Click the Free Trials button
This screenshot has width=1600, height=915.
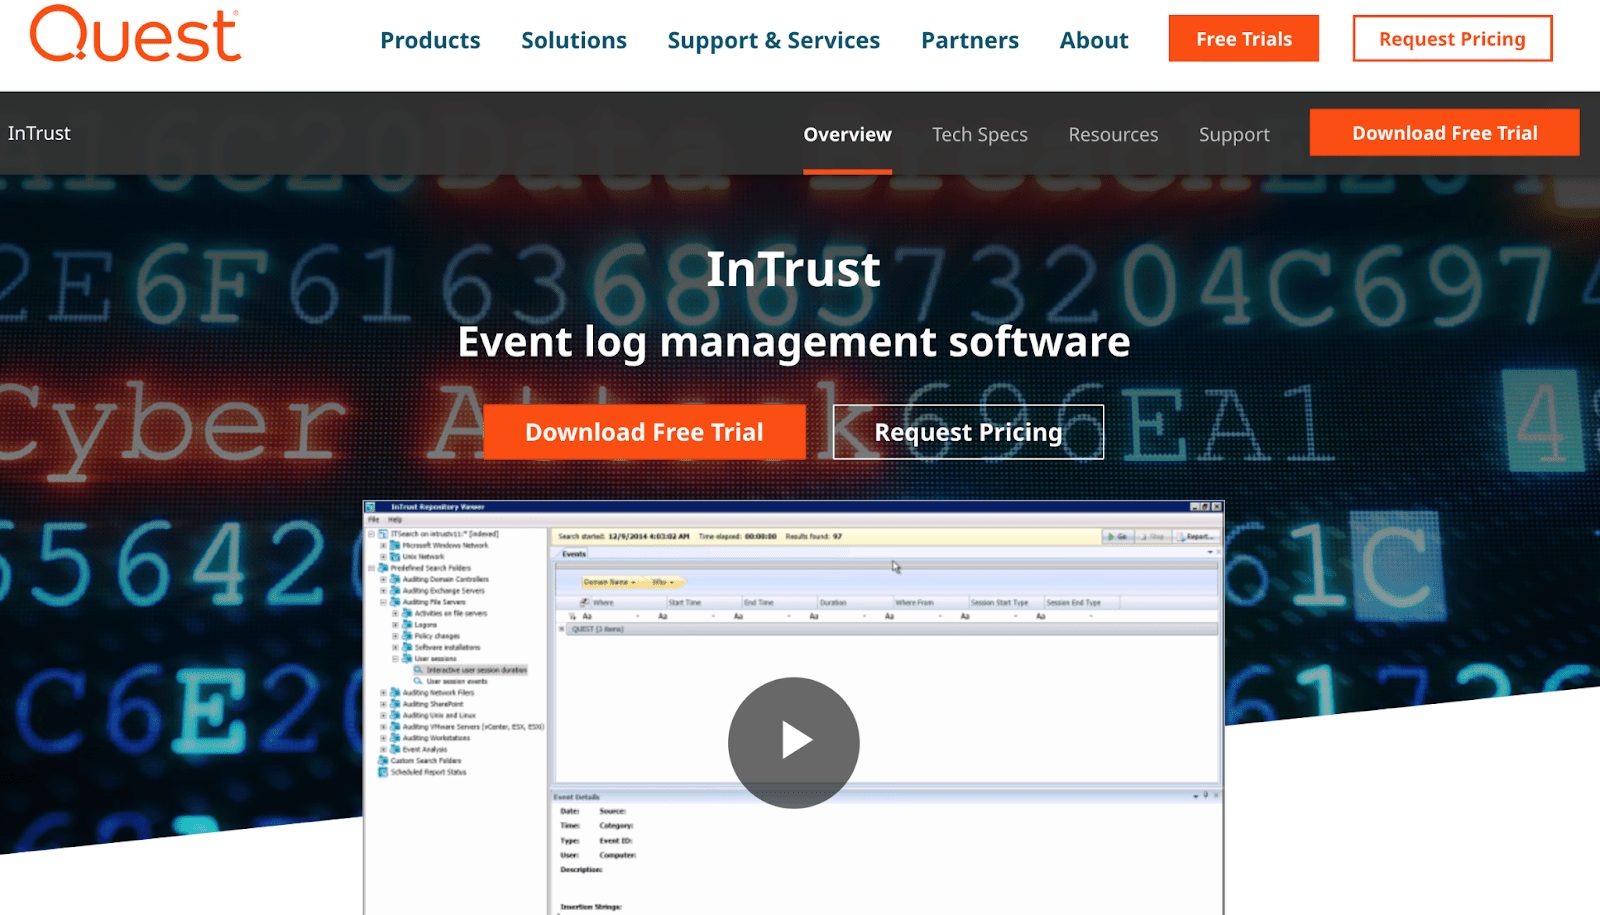1244,39
